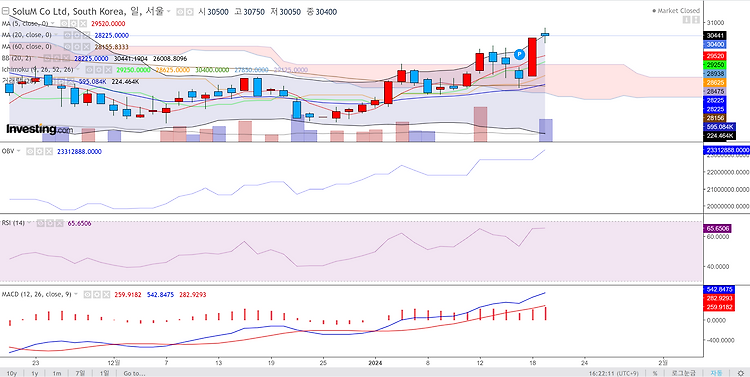Image resolution: width=750 pixels, height=377 pixels.
Task: Remove the MA (60, close, 0) indicator
Action: 86,46
